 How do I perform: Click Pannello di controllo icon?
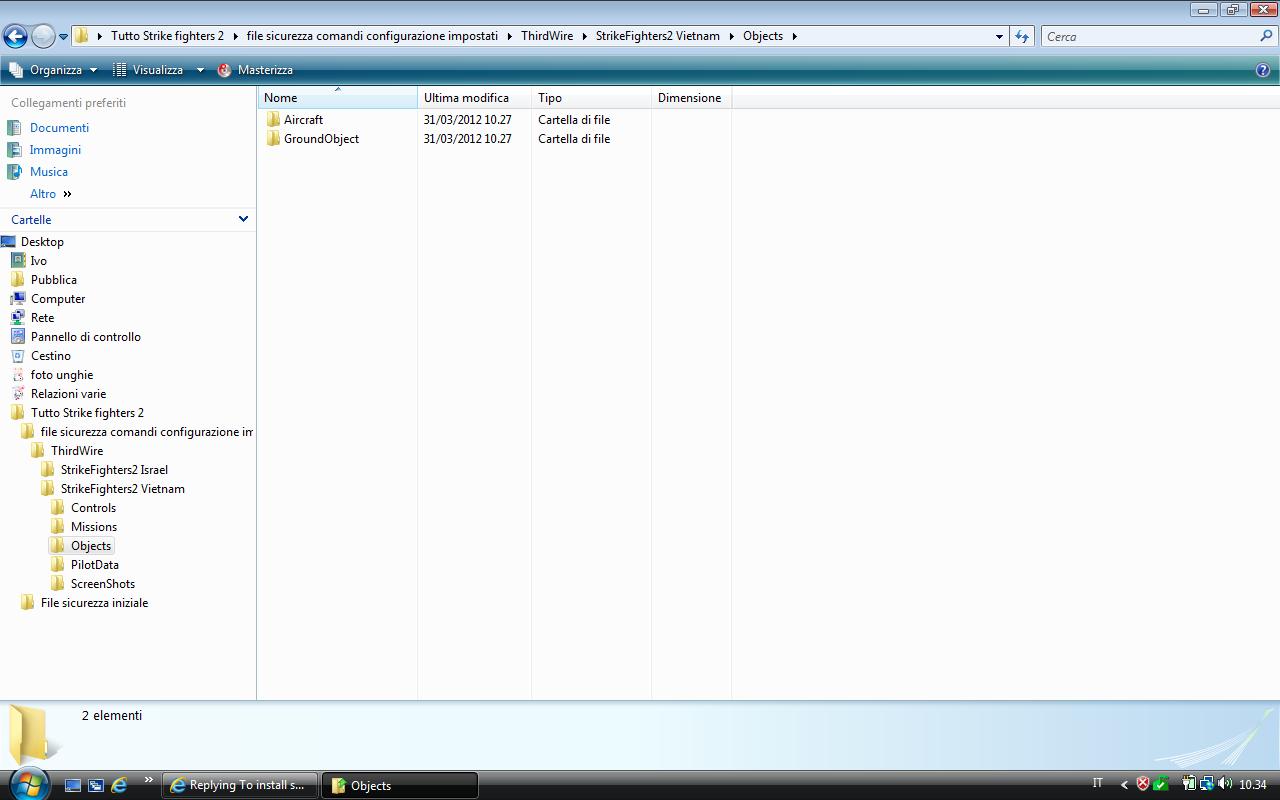18,337
